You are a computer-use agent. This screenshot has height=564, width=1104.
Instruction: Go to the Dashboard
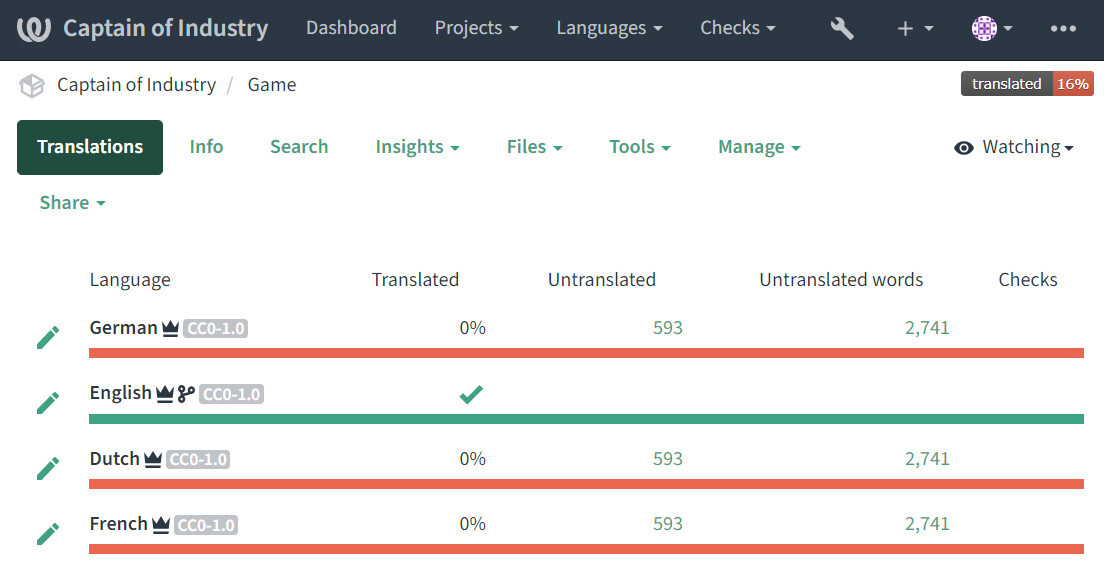[x=351, y=28]
